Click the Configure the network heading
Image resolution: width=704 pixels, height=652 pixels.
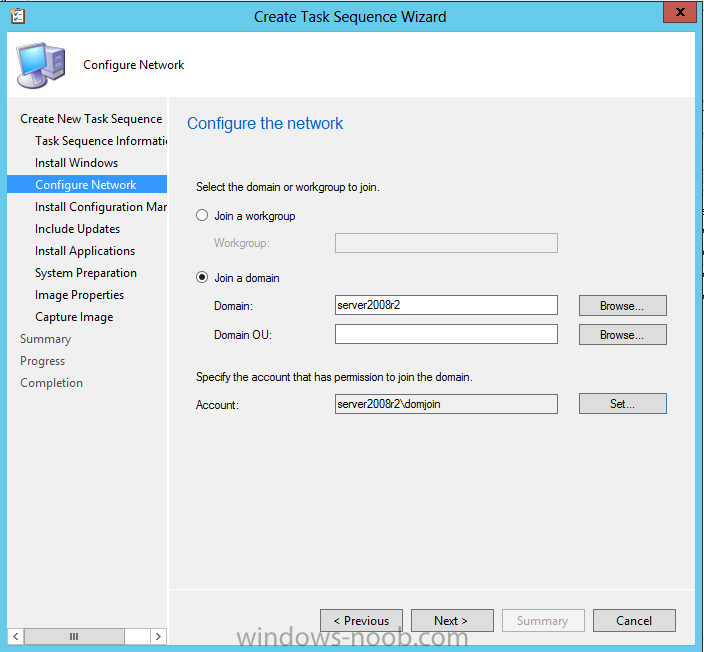265,123
